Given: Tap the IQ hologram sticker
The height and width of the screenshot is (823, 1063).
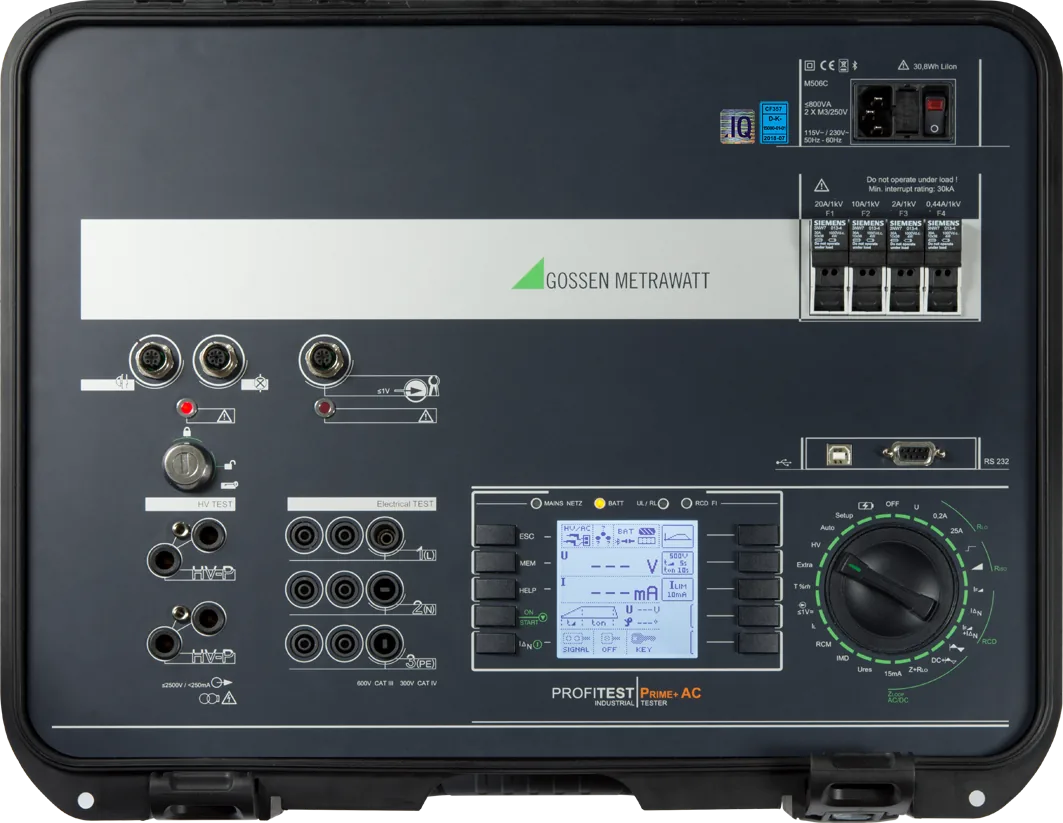Looking at the screenshot, I should click(x=737, y=125).
